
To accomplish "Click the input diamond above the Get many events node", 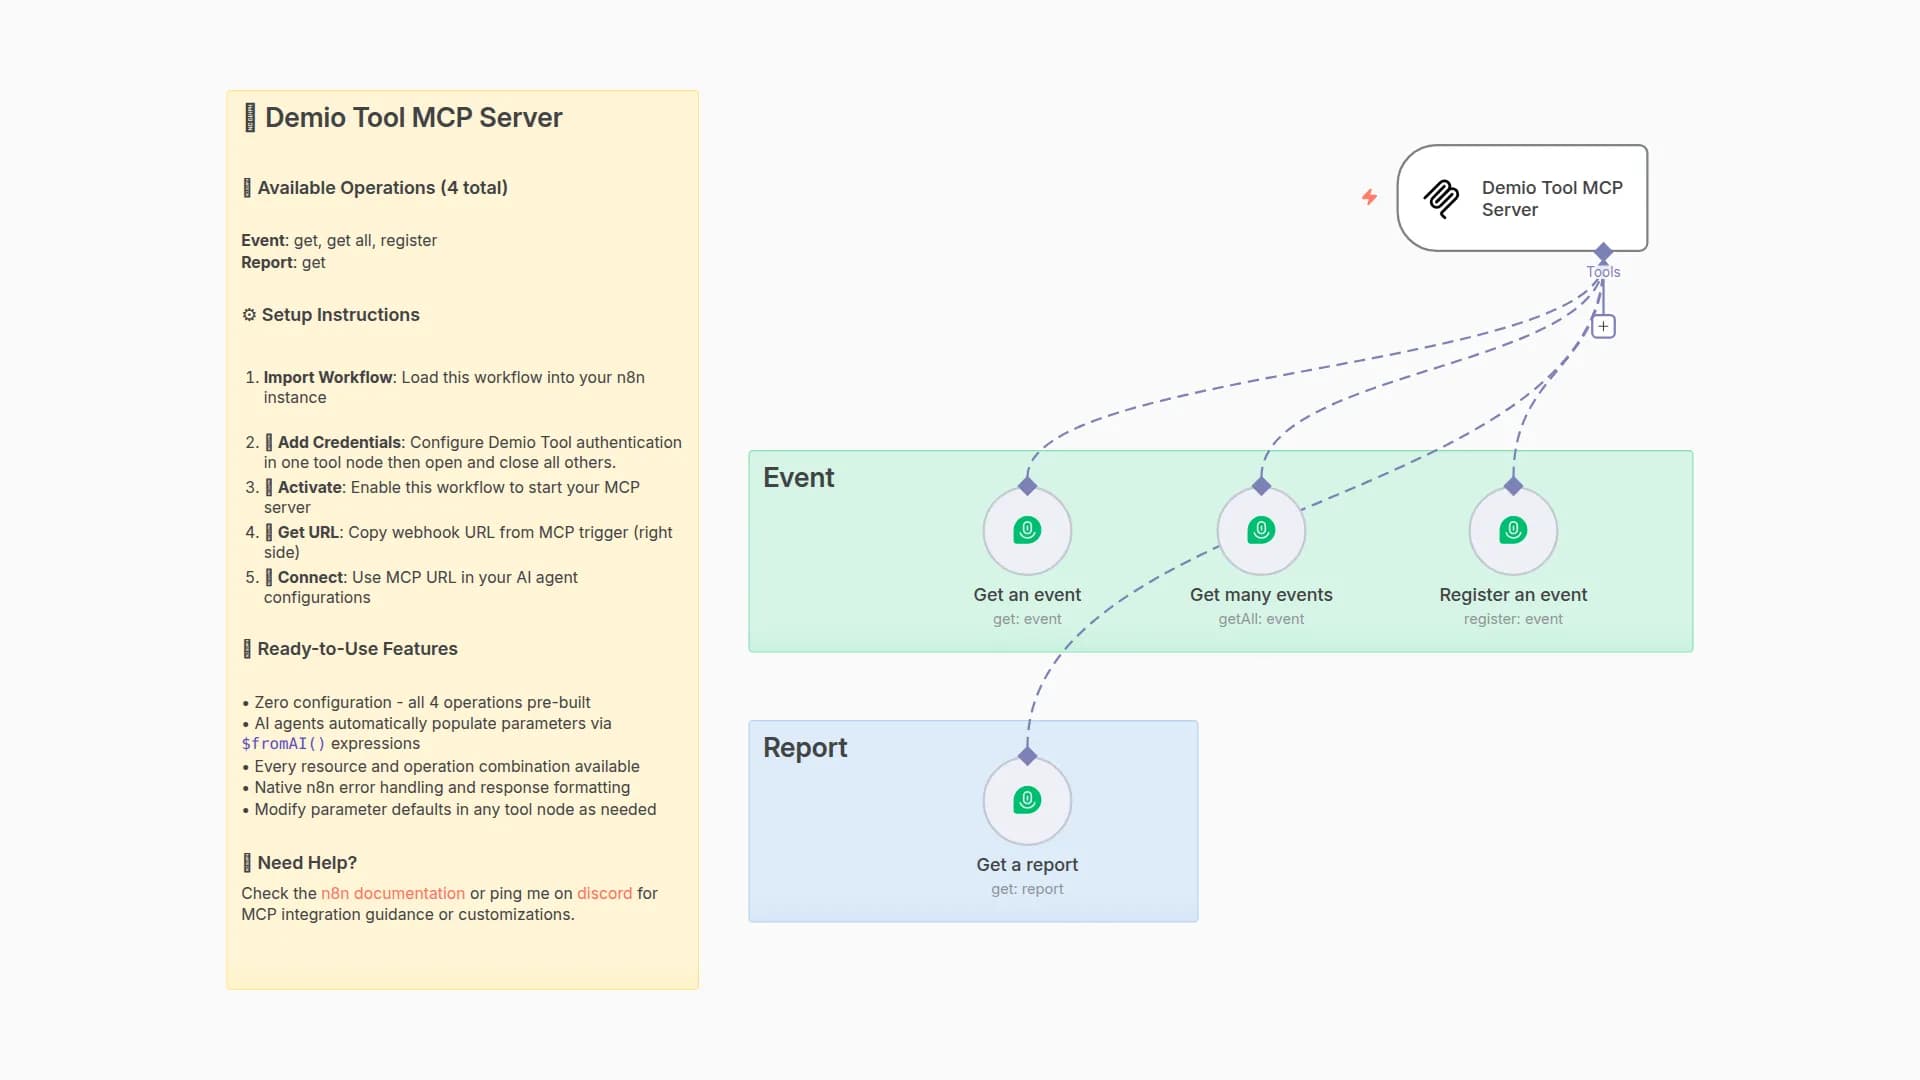I will (1260, 486).
